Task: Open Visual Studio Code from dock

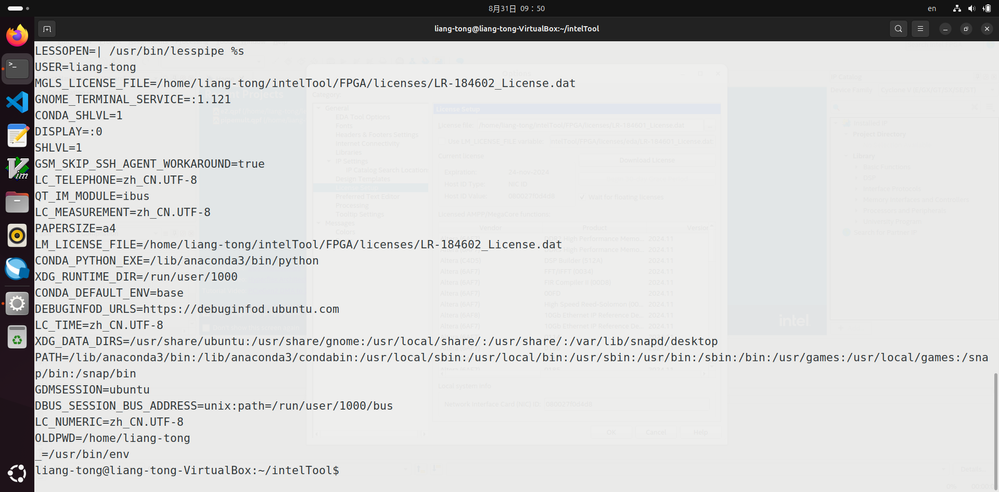Action: tap(17, 101)
